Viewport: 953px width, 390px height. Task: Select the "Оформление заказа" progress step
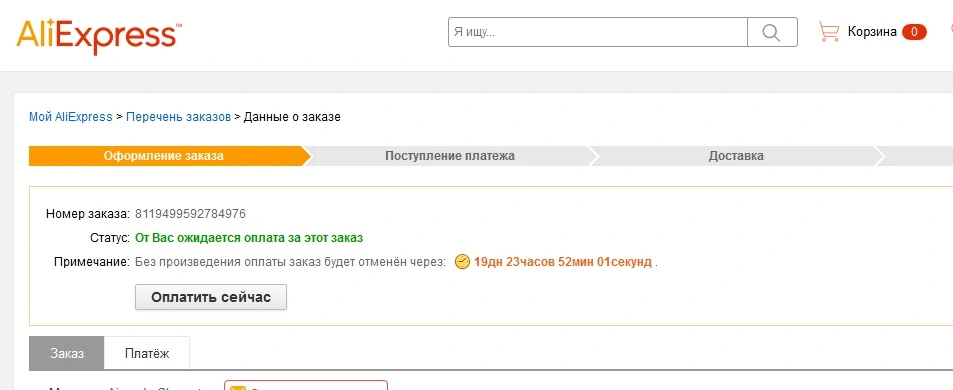click(x=165, y=156)
